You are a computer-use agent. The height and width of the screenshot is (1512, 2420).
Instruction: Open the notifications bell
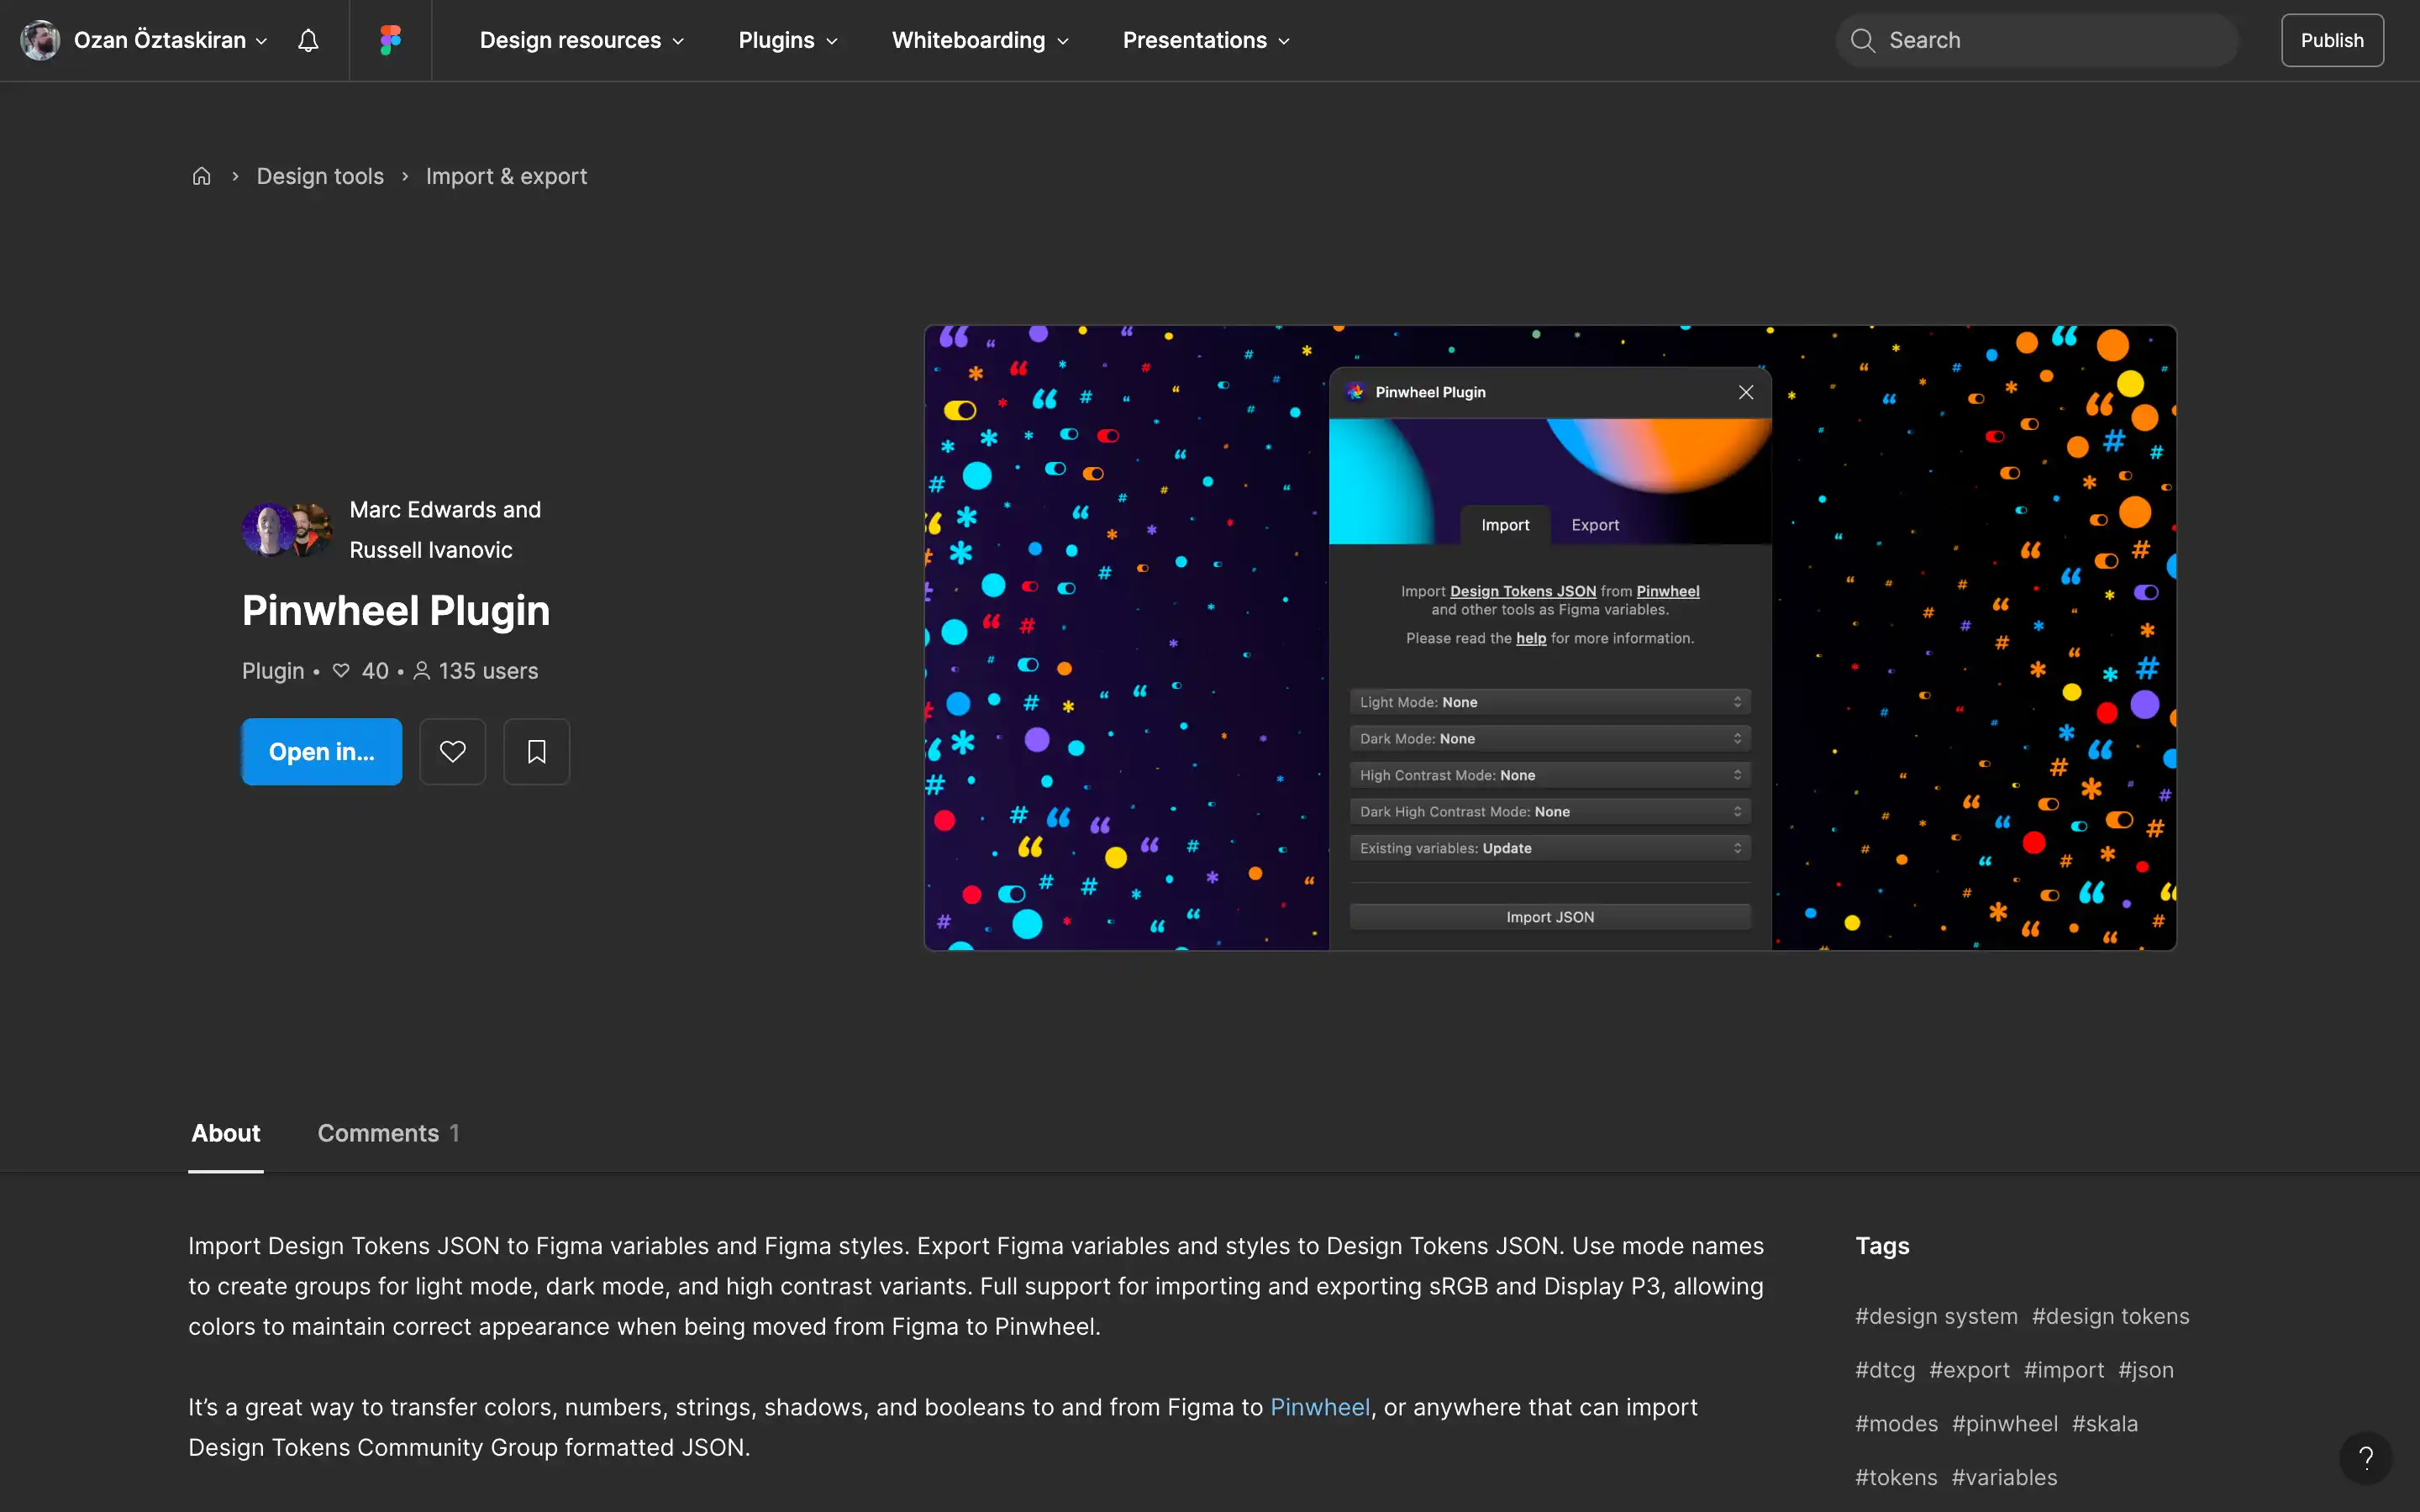click(308, 40)
